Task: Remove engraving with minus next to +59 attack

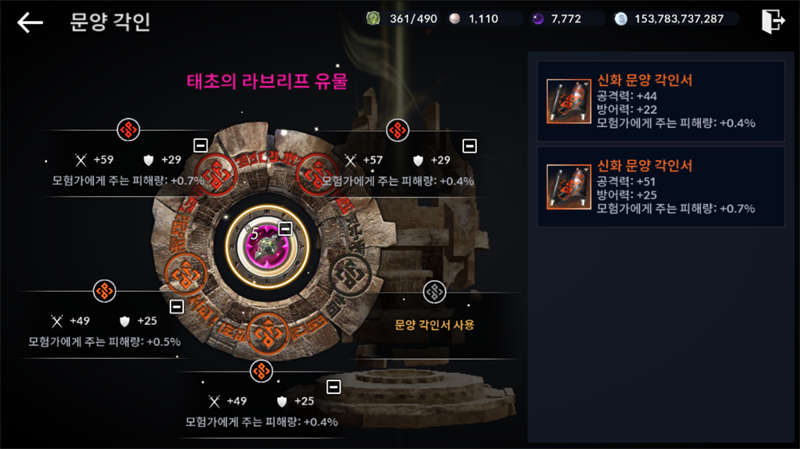Action: click(201, 145)
